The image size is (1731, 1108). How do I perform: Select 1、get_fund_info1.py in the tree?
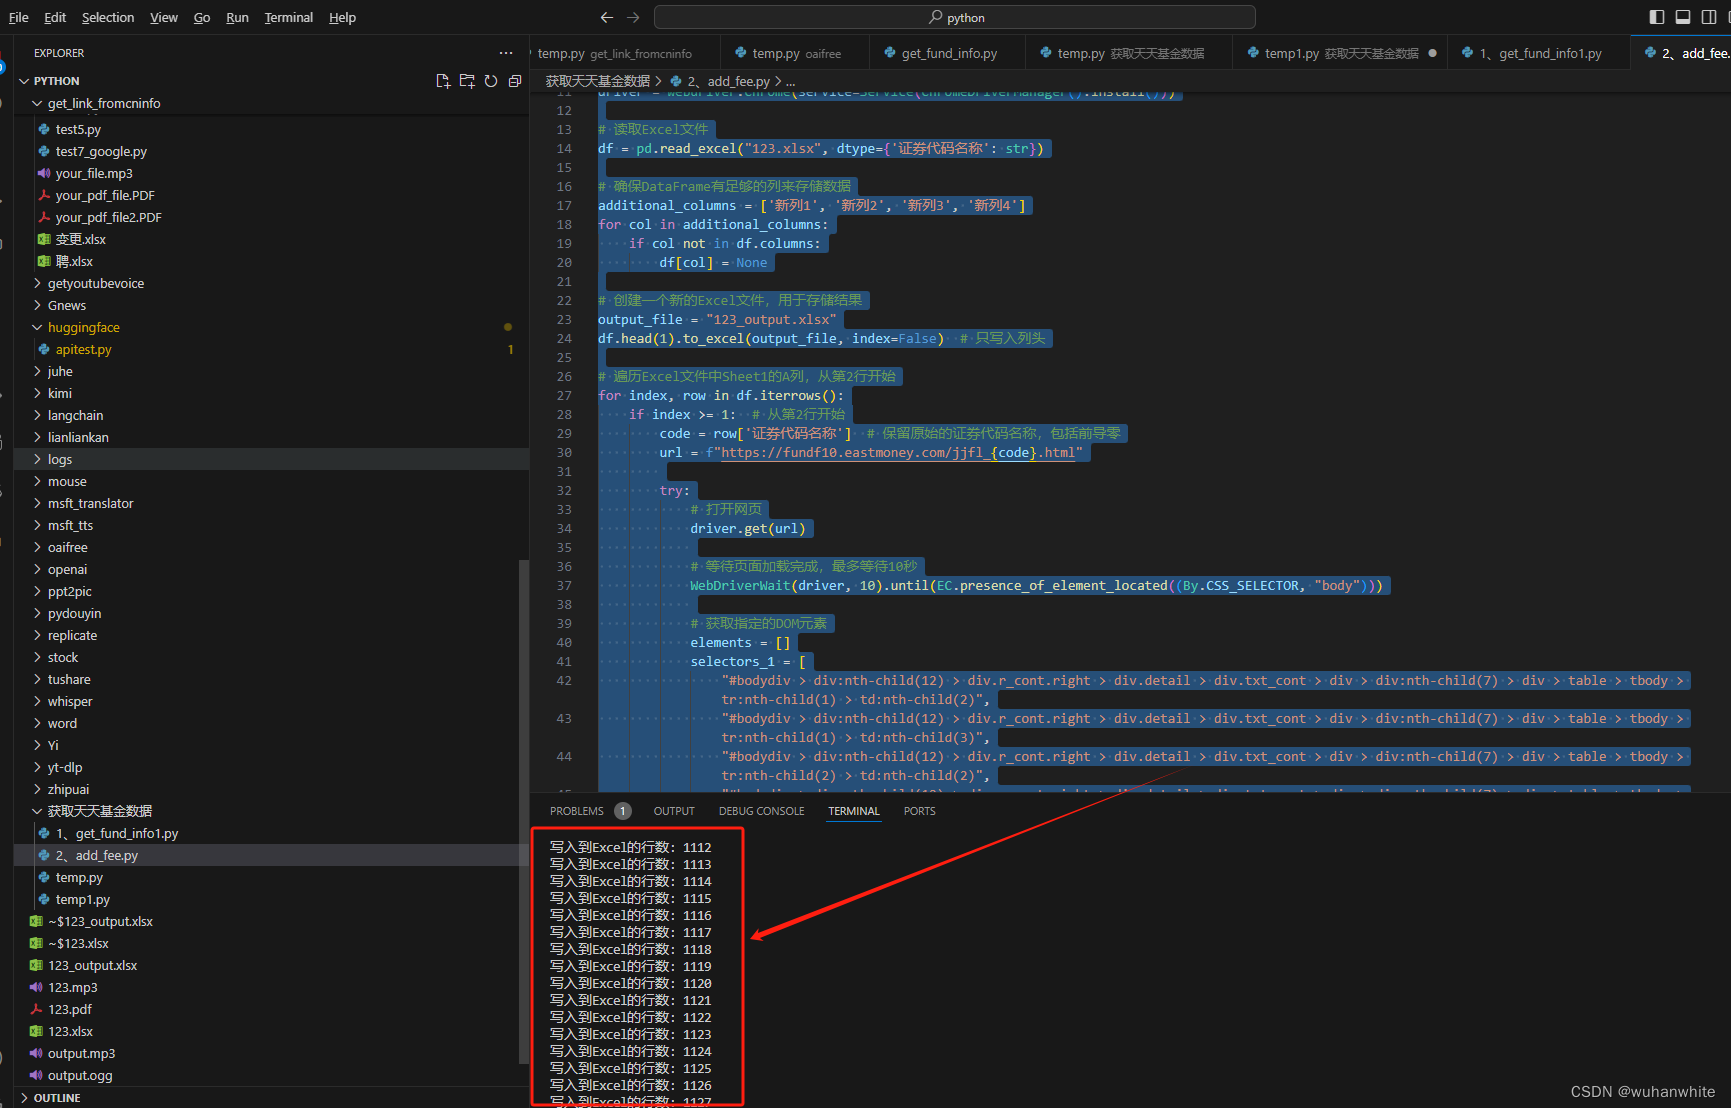(117, 833)
